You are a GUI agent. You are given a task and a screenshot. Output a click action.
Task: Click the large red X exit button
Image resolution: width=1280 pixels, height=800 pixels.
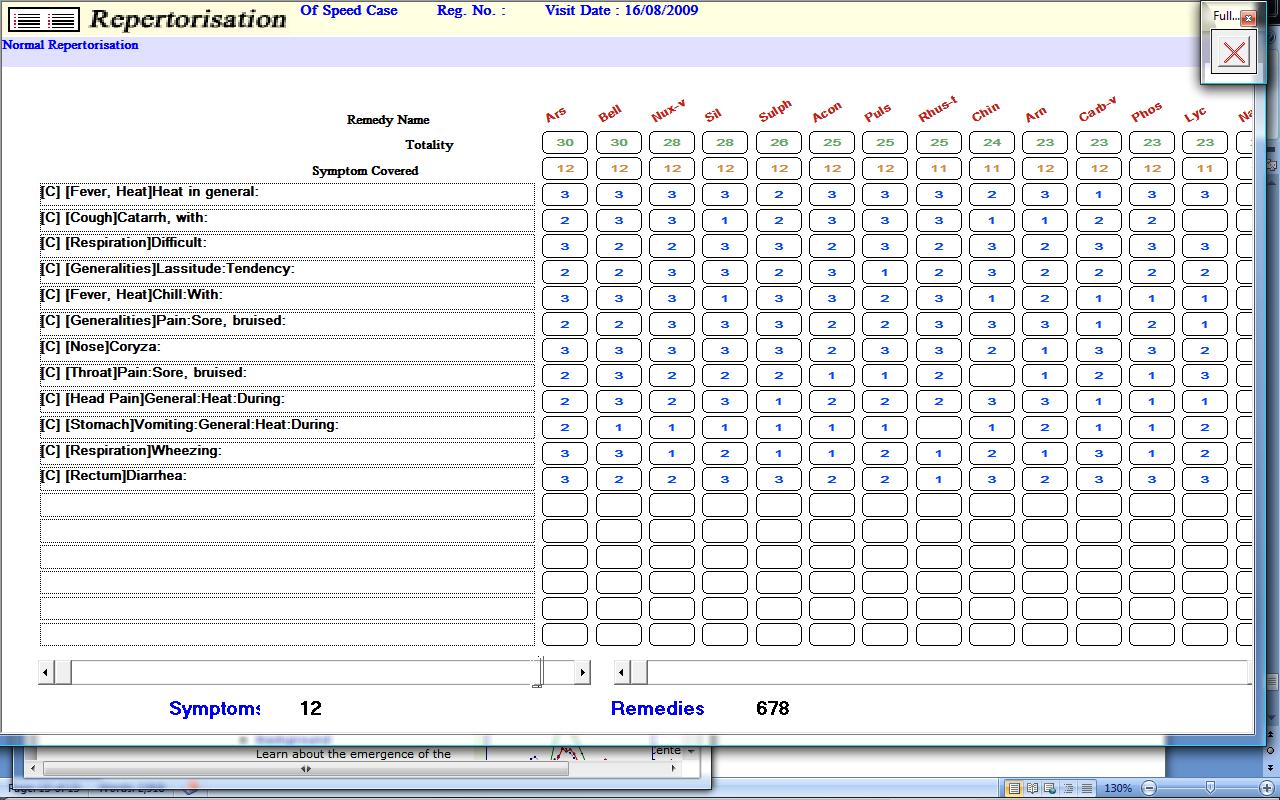(x=1234, y=52)
